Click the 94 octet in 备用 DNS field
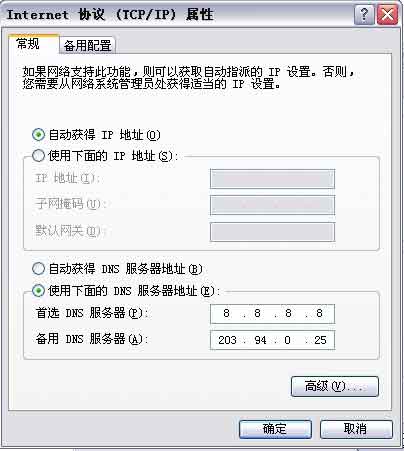 [260, 340]
